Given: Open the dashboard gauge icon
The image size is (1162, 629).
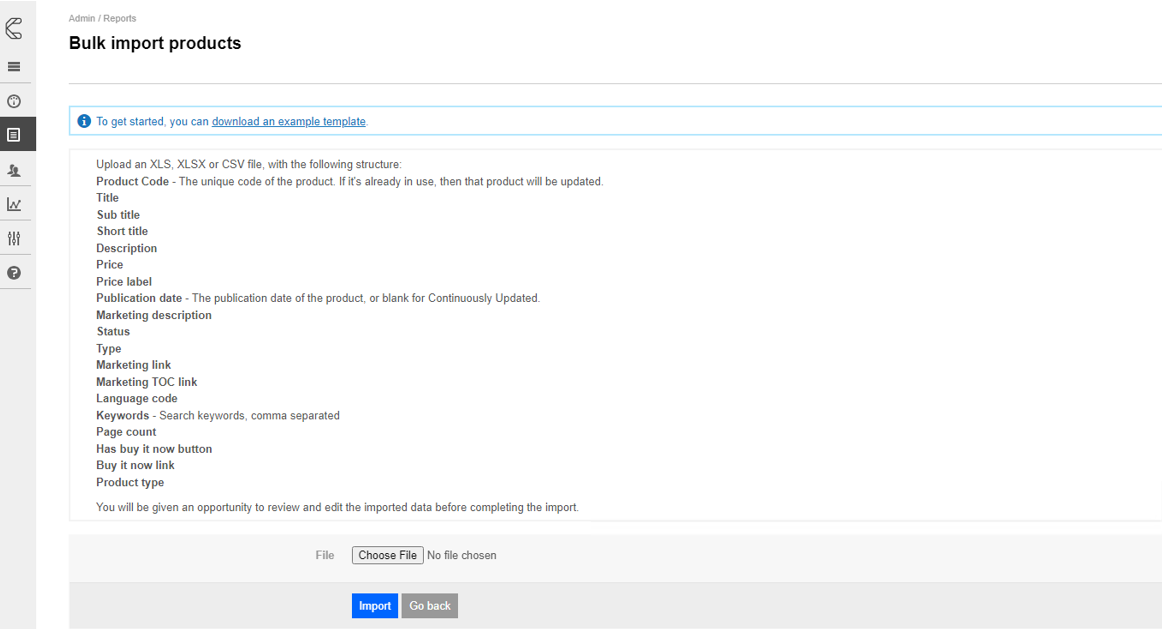Looking at the screenshot, I should [x=14, y=101].
